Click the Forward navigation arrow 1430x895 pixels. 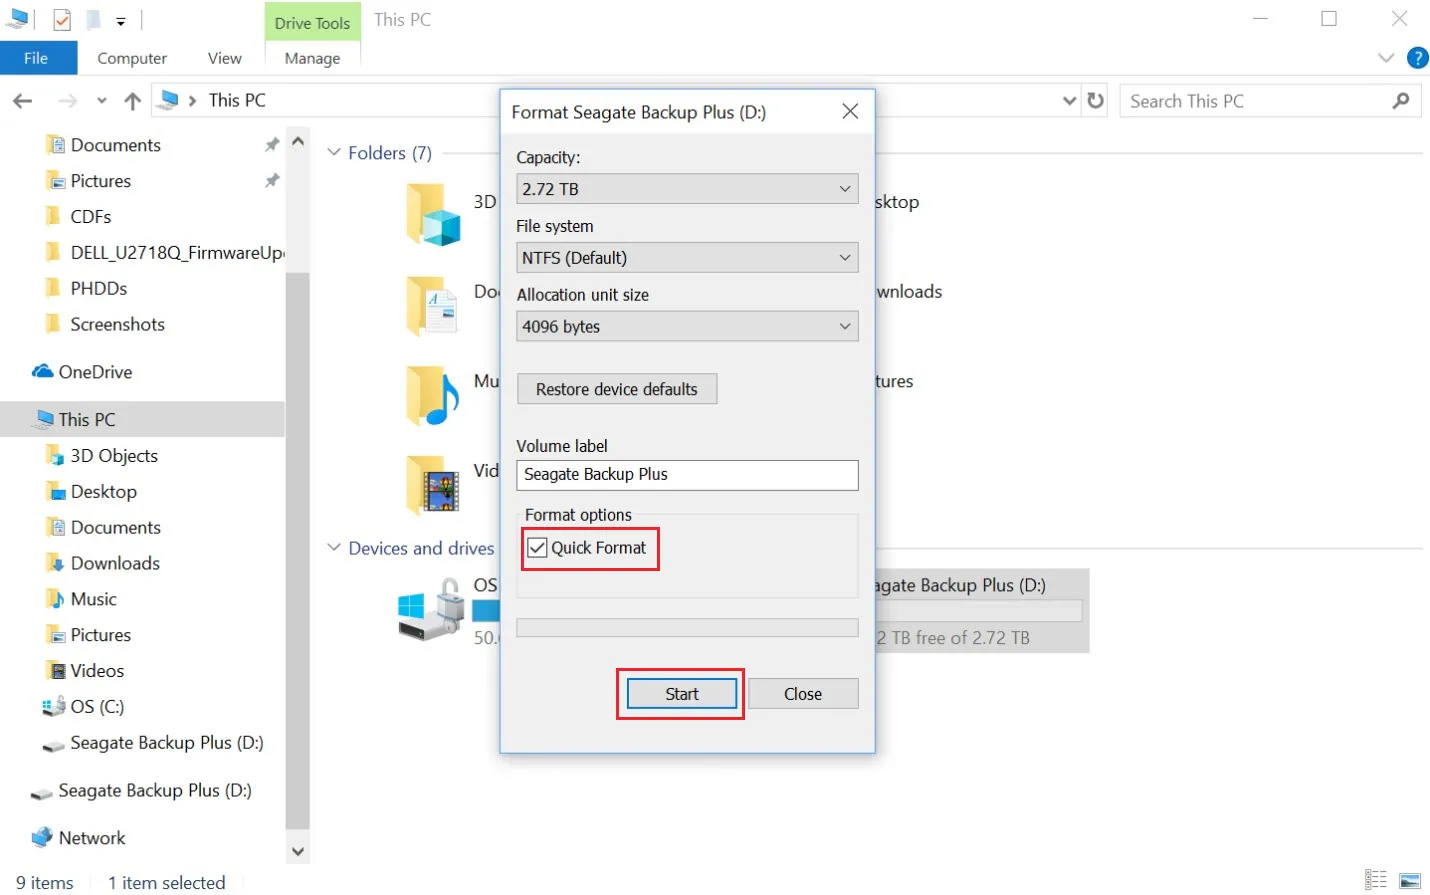point(68,101)
